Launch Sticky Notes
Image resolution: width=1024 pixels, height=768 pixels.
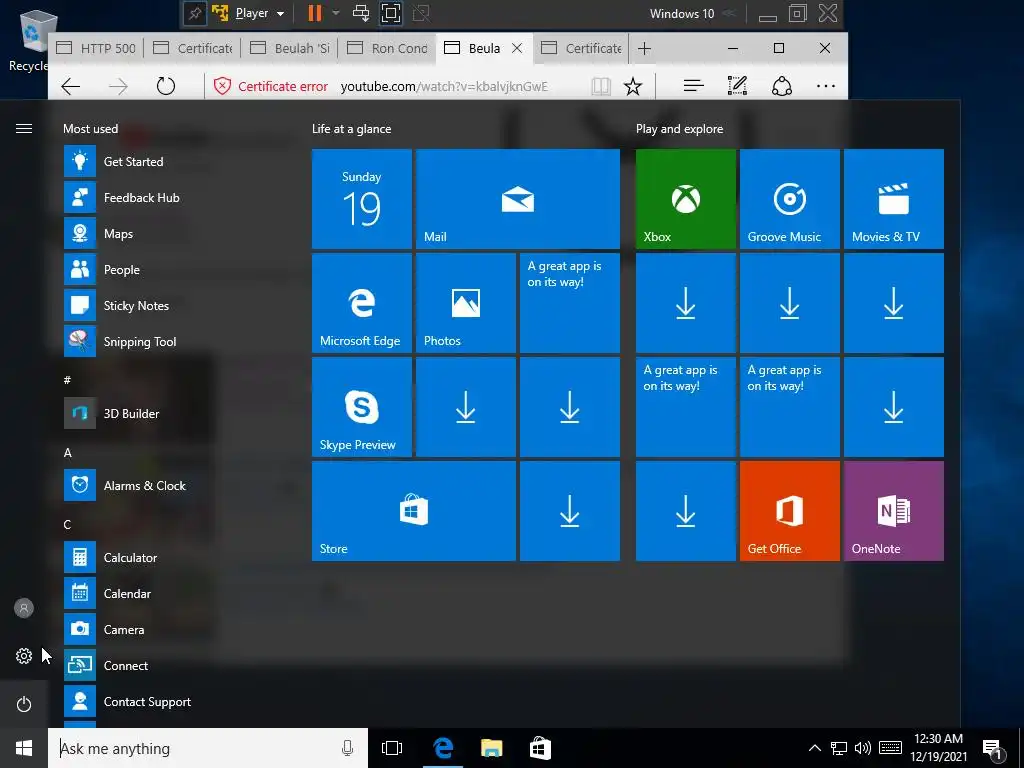tap(134, 305)
